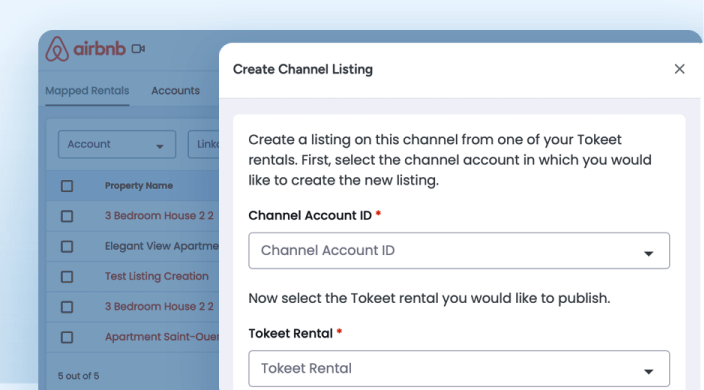Tick the Elegant View Apartment checkbox
This screenshot has height=390, width=704.
click(x=67, y=246)
